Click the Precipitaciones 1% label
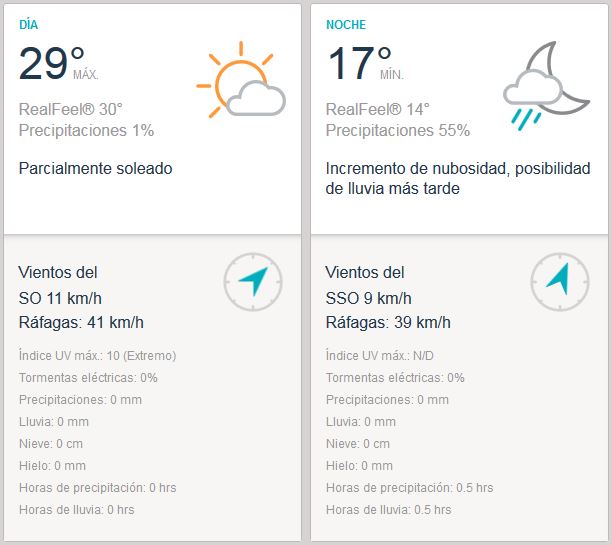This screenshot has width=612, height=545. [x=86, y=130]
